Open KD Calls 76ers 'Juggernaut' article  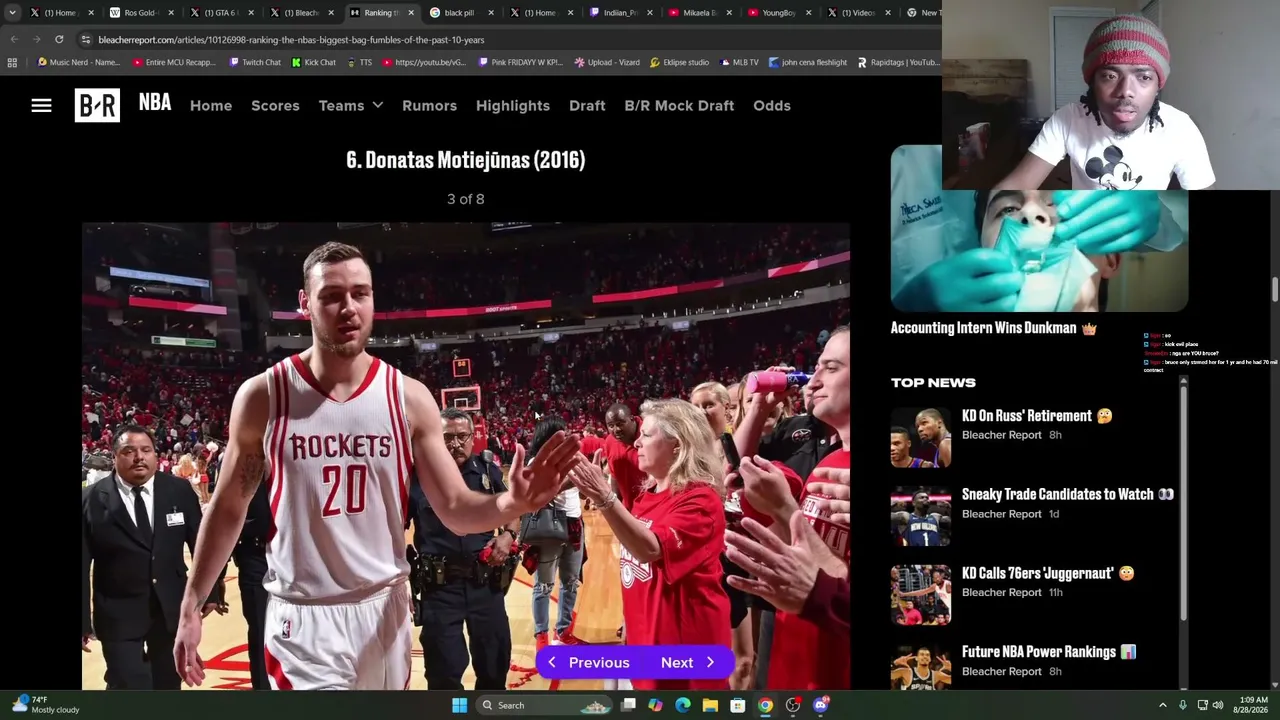click(1048, 573)
